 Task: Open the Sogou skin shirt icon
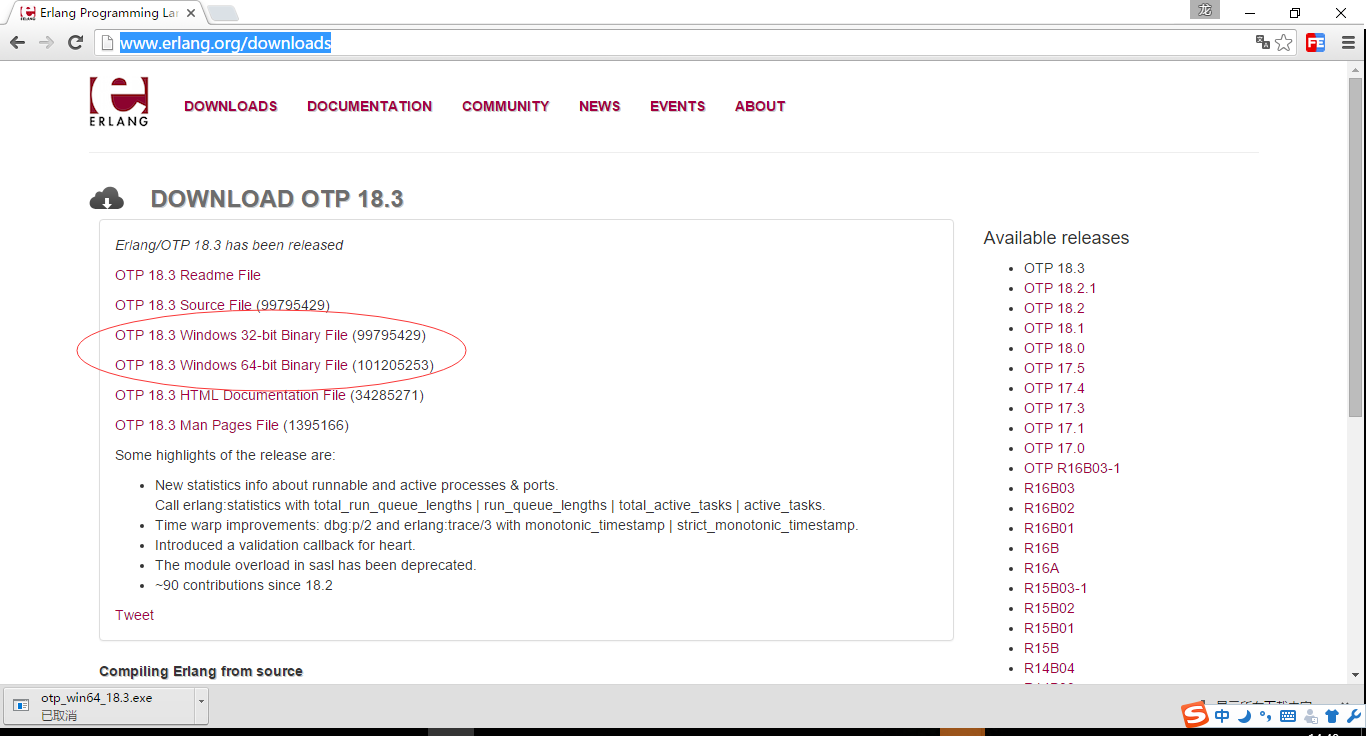[1332, 716]
